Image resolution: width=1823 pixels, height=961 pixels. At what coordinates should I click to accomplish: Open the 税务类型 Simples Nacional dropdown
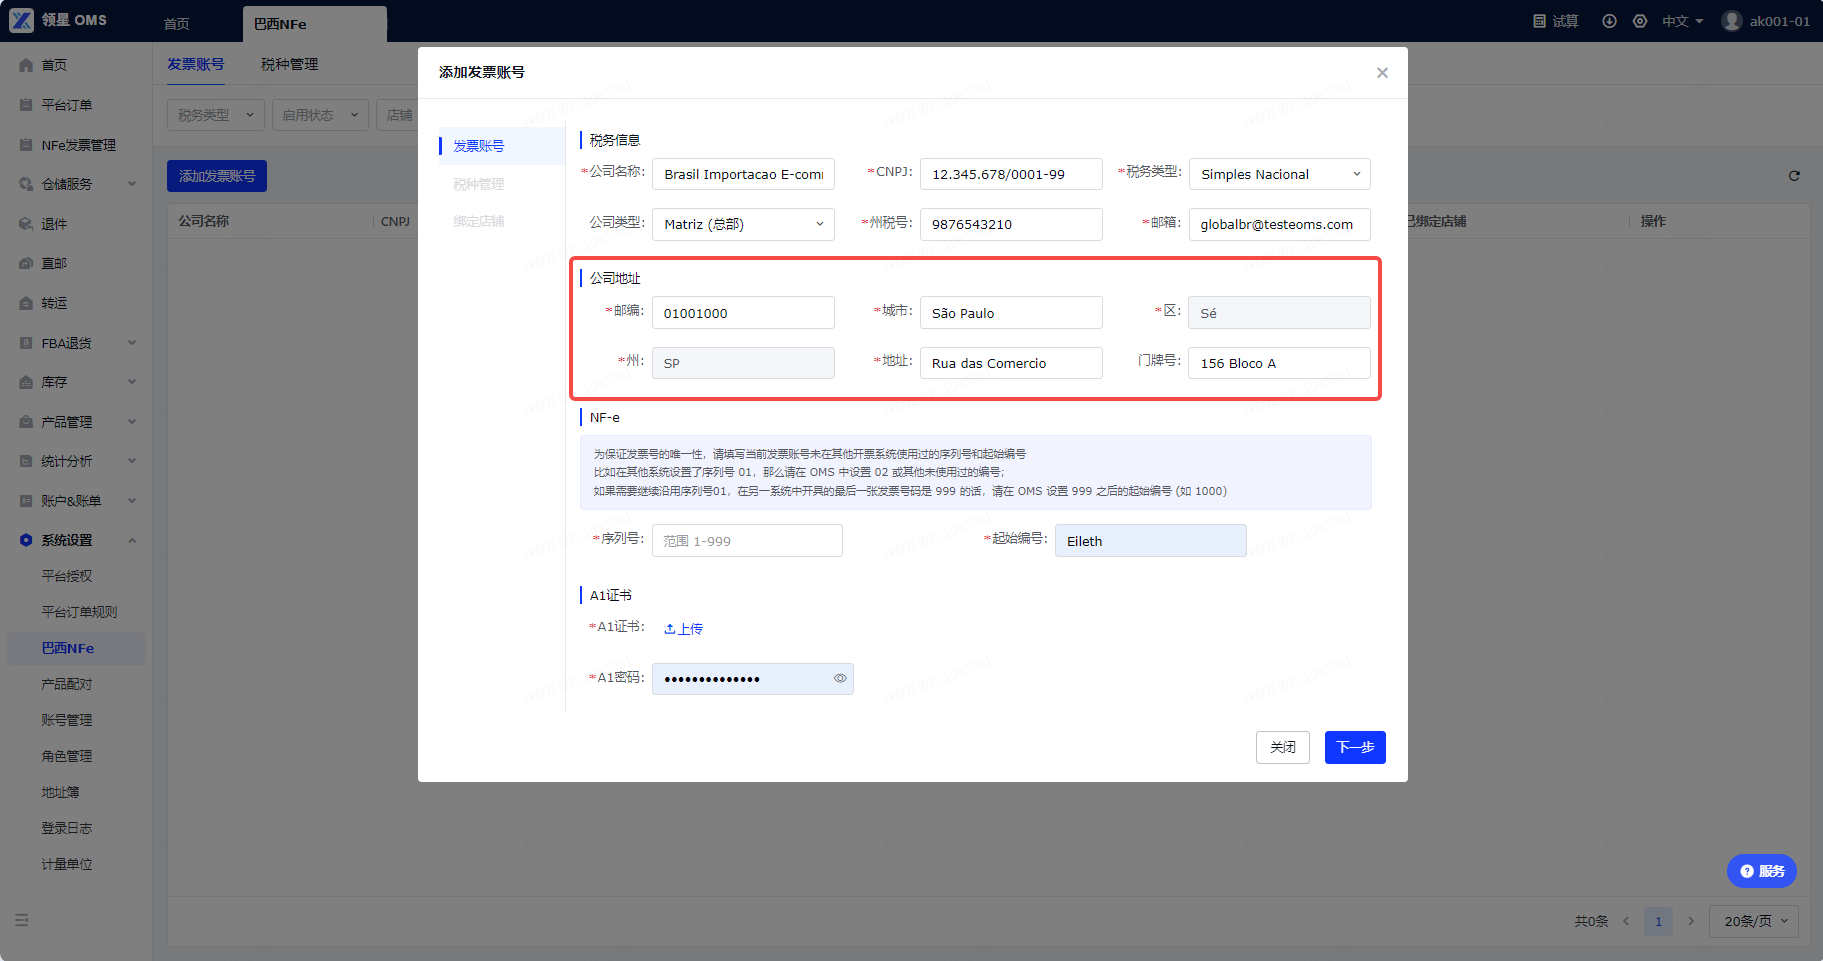(x=1279, y=174)
